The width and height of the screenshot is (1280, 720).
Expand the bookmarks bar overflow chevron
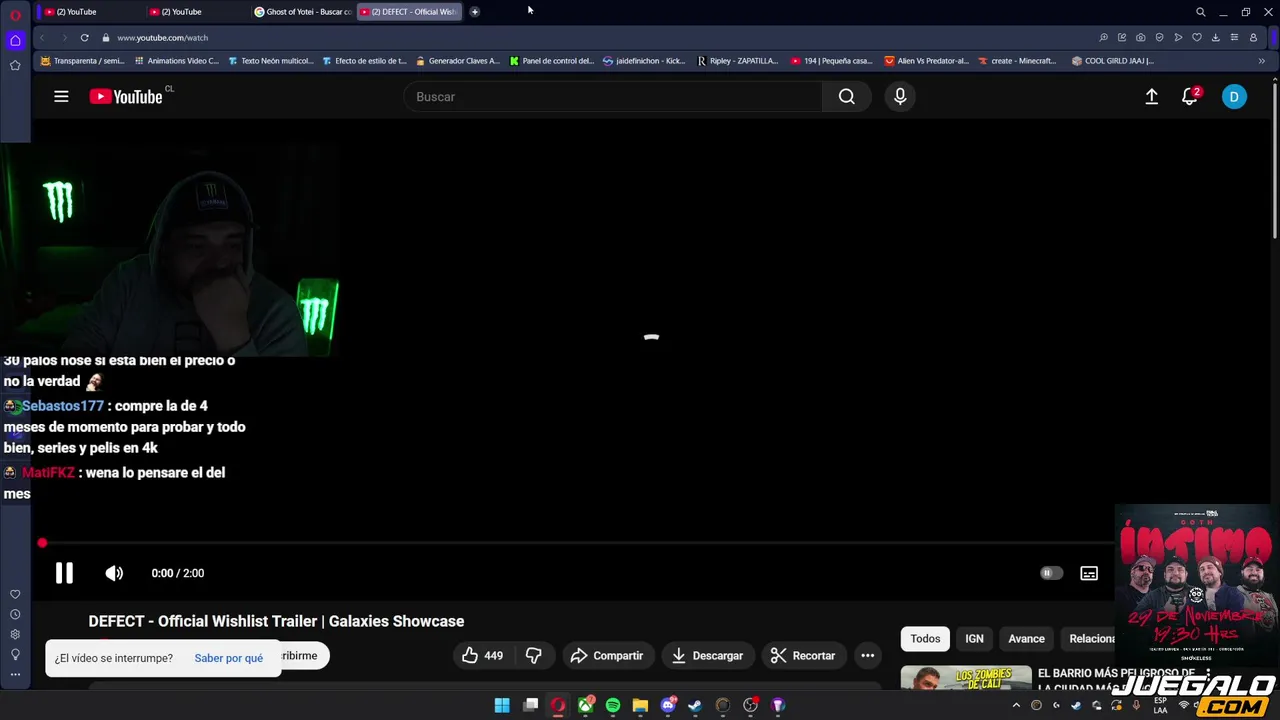click(1261, 60)
